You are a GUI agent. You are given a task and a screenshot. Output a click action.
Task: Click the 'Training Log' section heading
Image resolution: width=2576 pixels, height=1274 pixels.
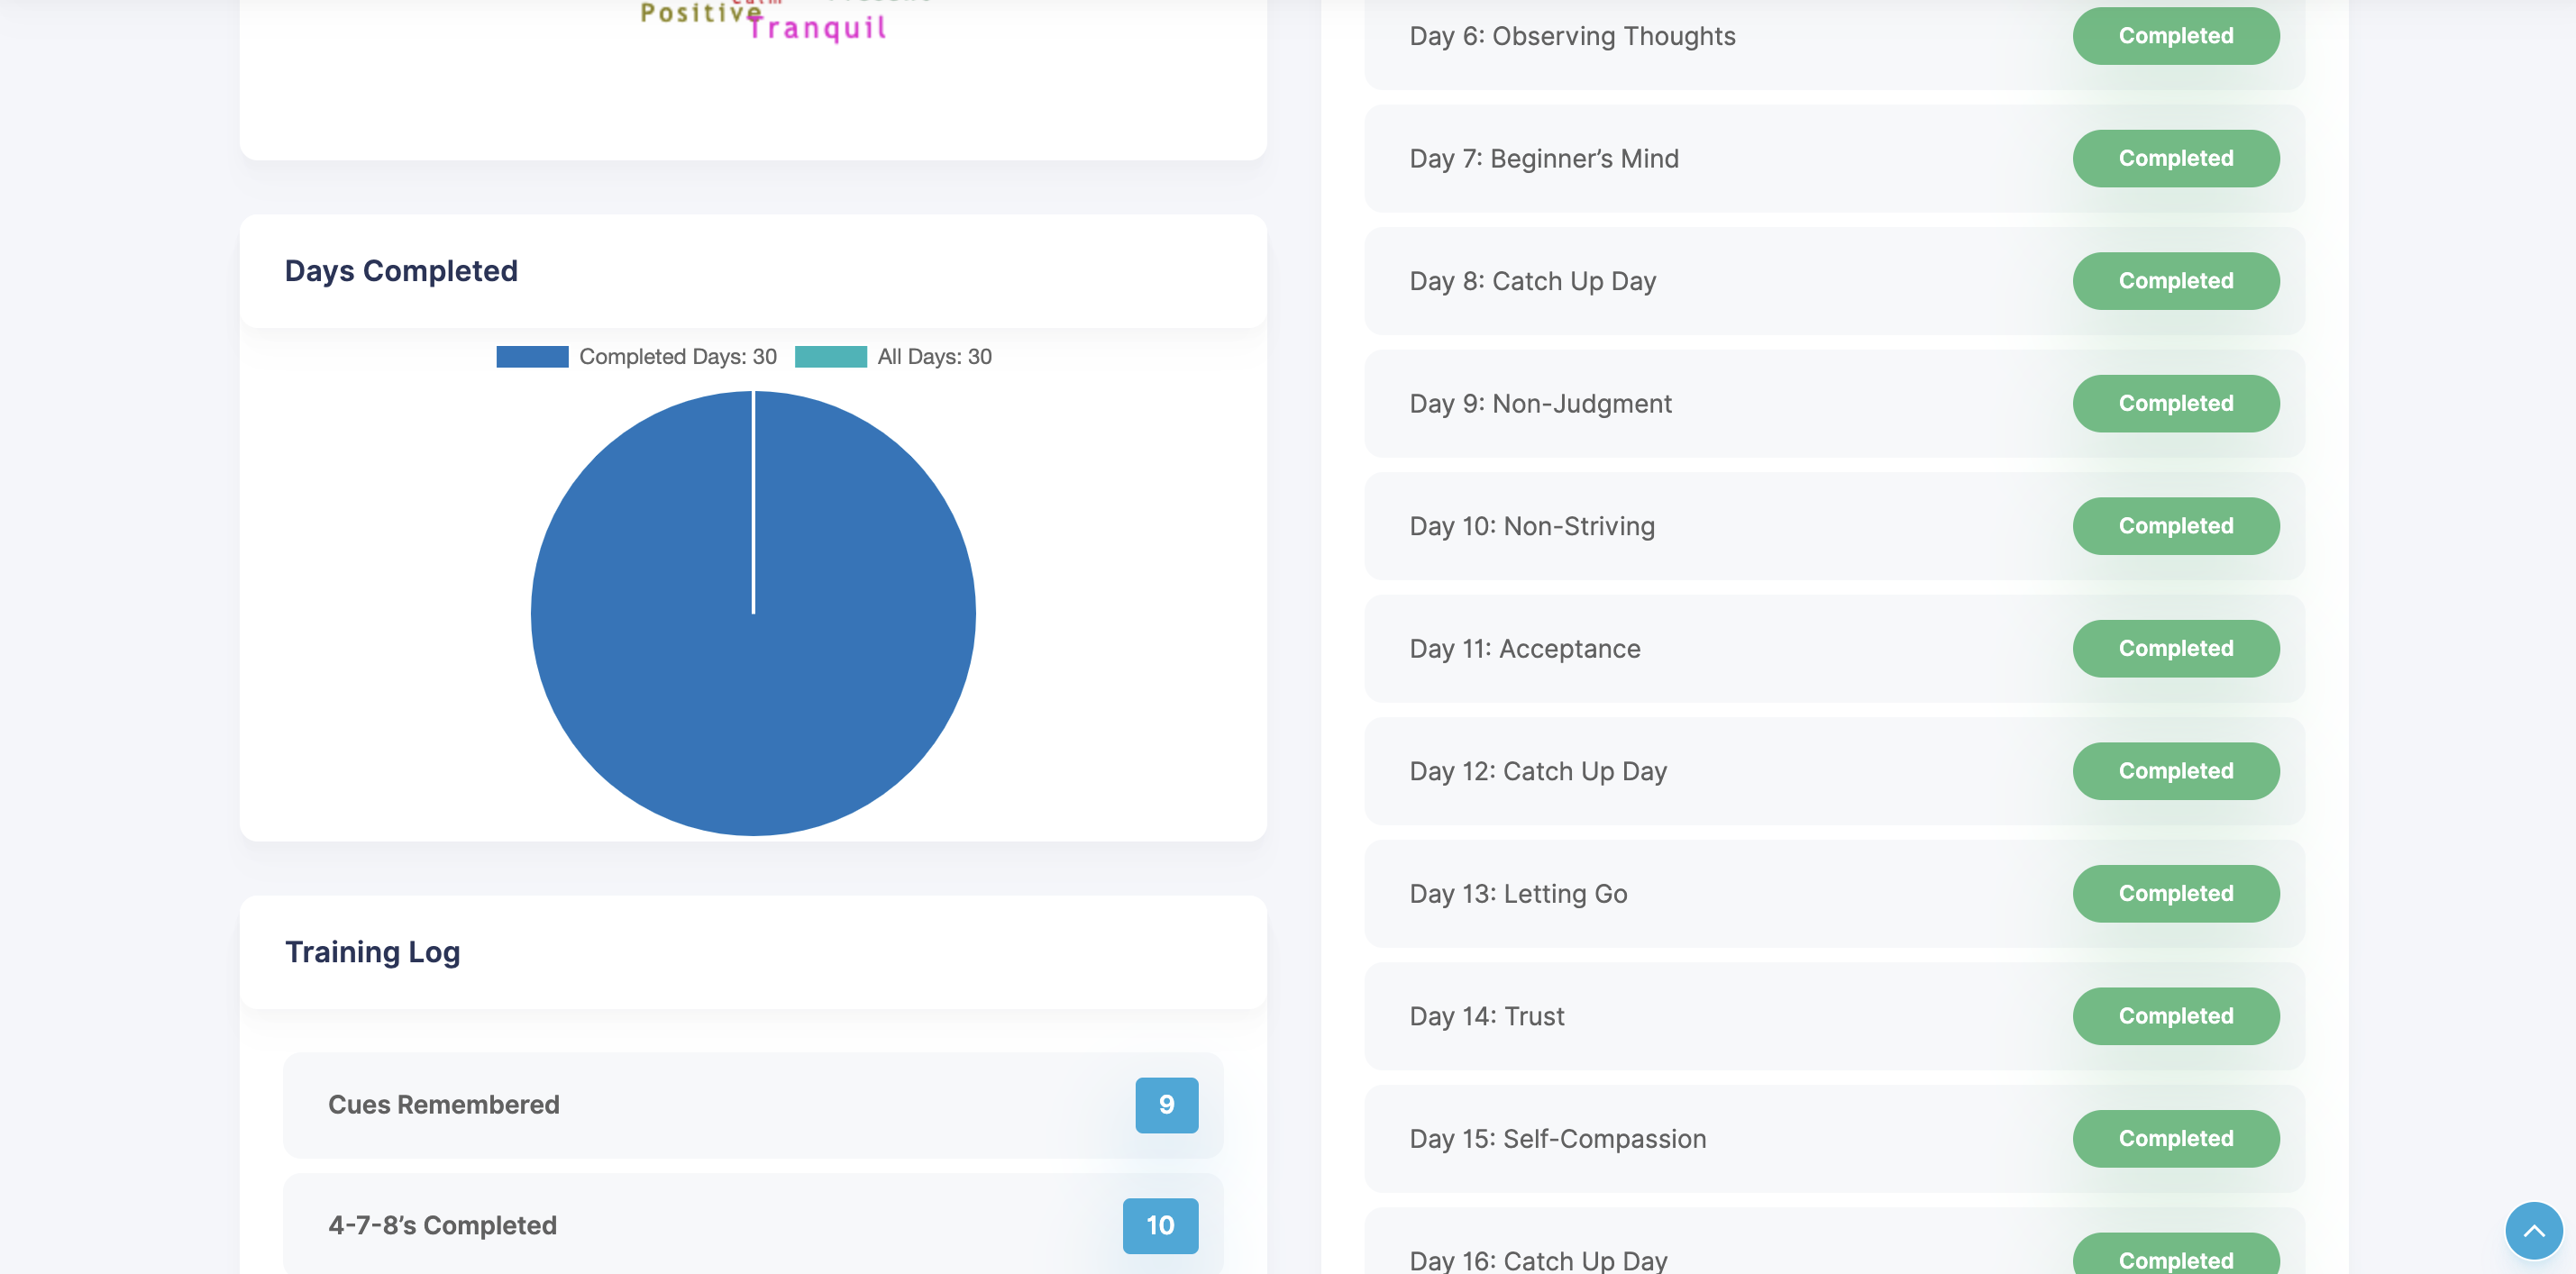coord(372,952)
